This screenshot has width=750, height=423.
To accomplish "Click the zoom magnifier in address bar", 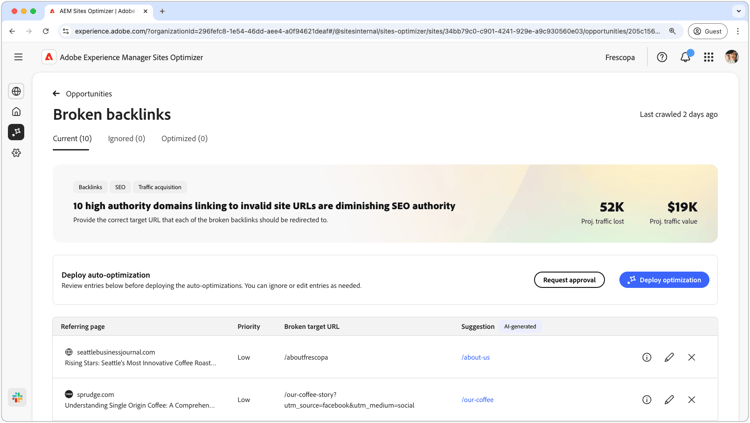I will 672,31.
